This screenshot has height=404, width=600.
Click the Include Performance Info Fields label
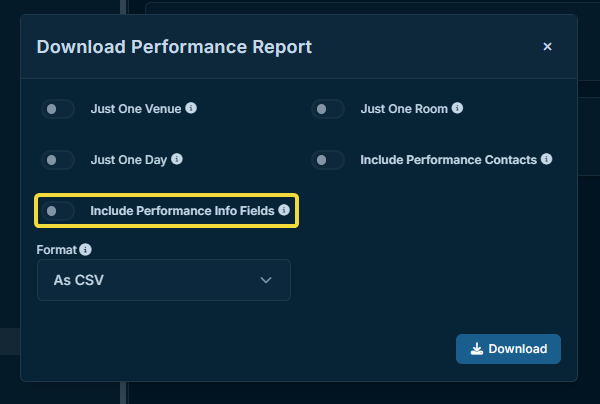[x=182, y=211]
